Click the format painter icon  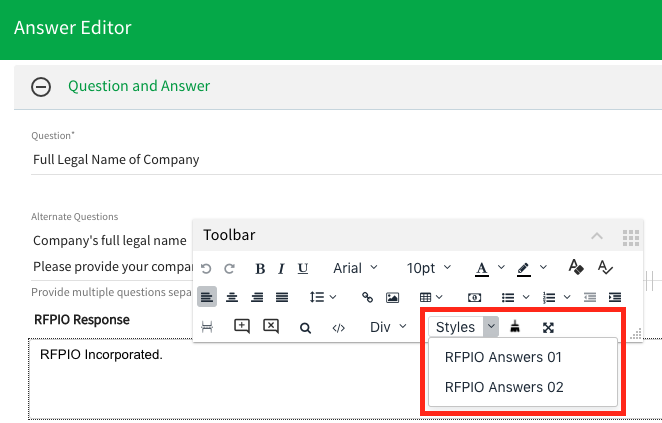click(576, 267)
